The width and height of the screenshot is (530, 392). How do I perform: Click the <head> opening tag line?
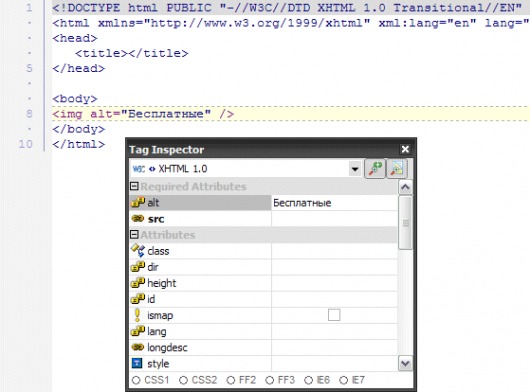tap(75, 38)
